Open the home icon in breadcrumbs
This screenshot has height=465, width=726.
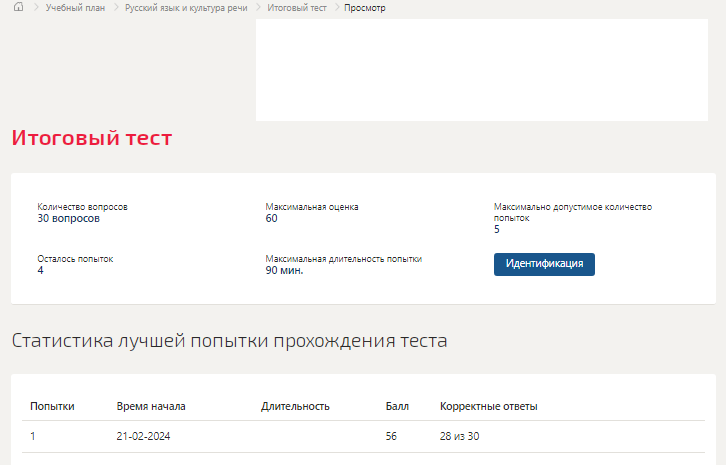pos(19,7)
